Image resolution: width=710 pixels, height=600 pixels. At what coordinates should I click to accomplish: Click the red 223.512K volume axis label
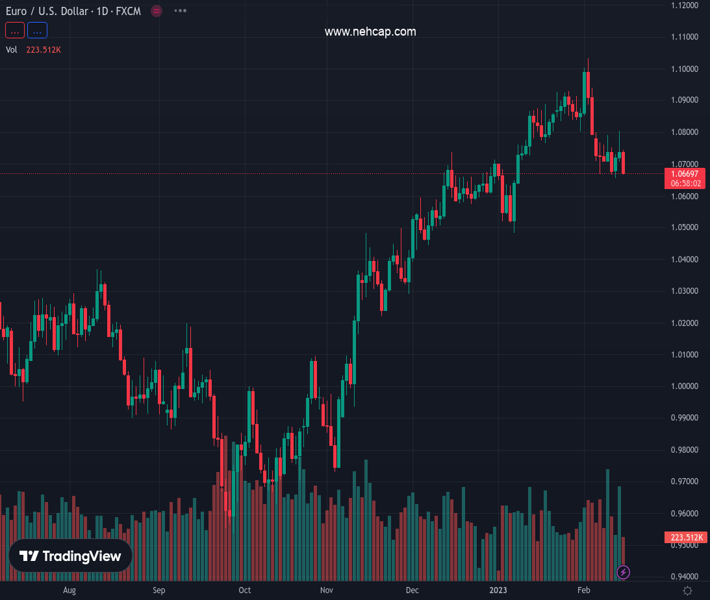(686, 537)
